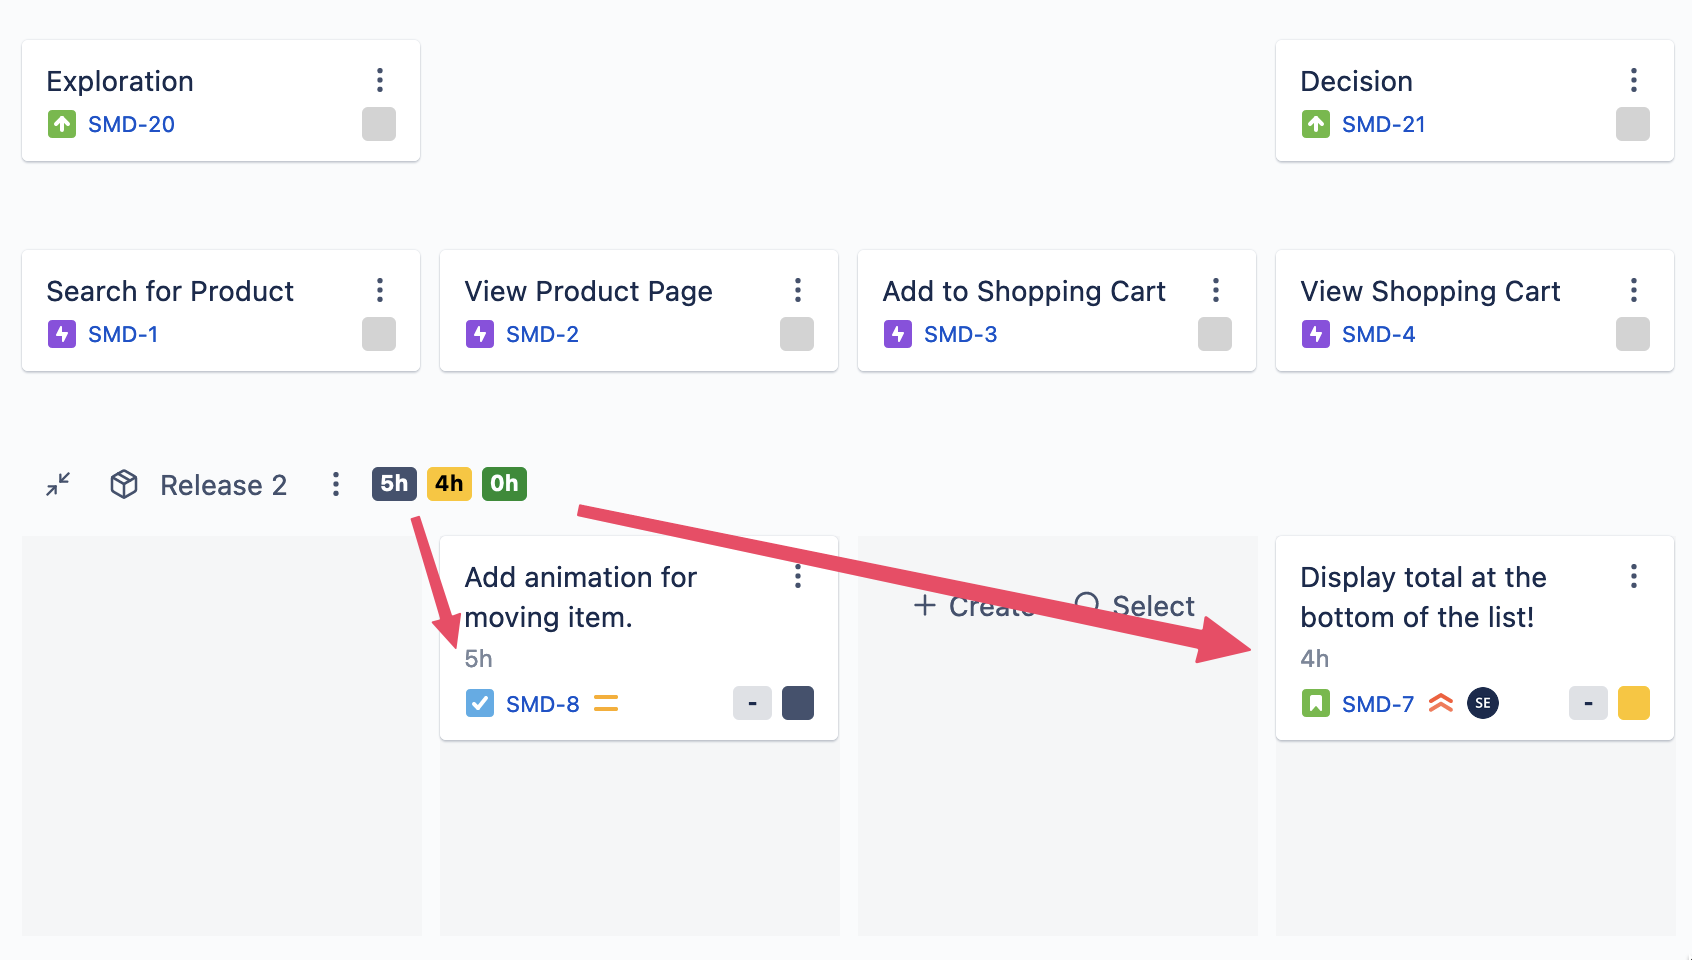1692x960 pixels.
Task: Open the SMD-7 issue link
Action: pos(1377,704)
